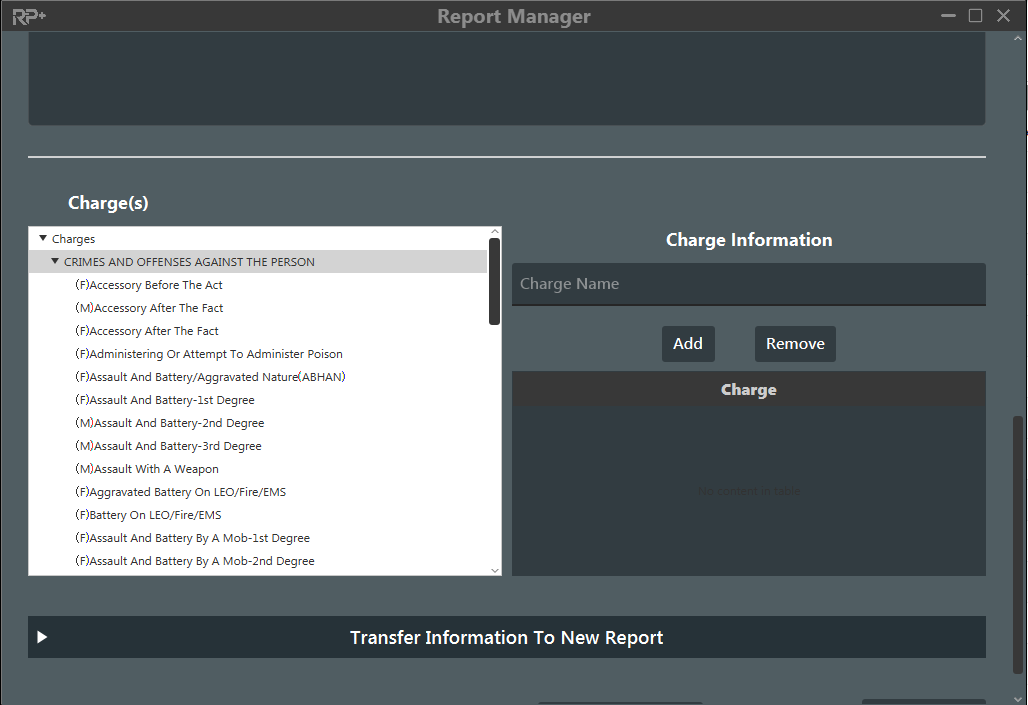Click the Add charge button
This screenshot has height=705, width=1028.
pyautogui.click(x=687, y=344)
